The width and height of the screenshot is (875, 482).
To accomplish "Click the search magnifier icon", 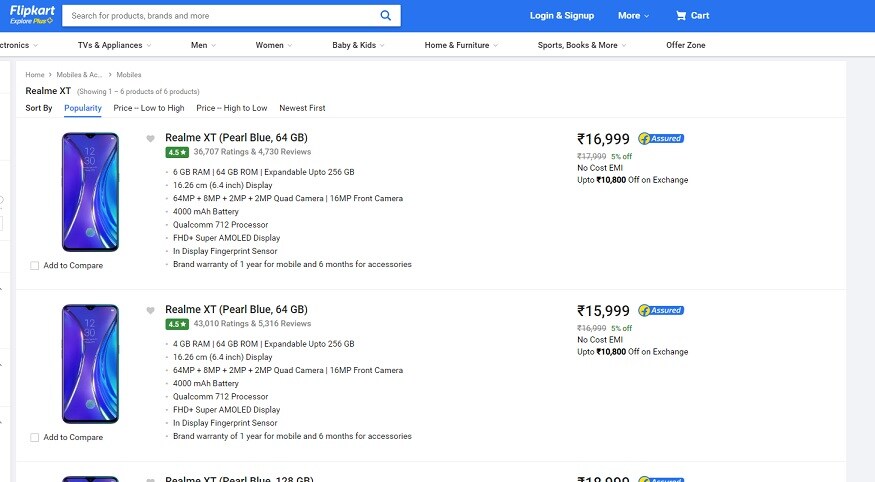I will click(386, 16).
